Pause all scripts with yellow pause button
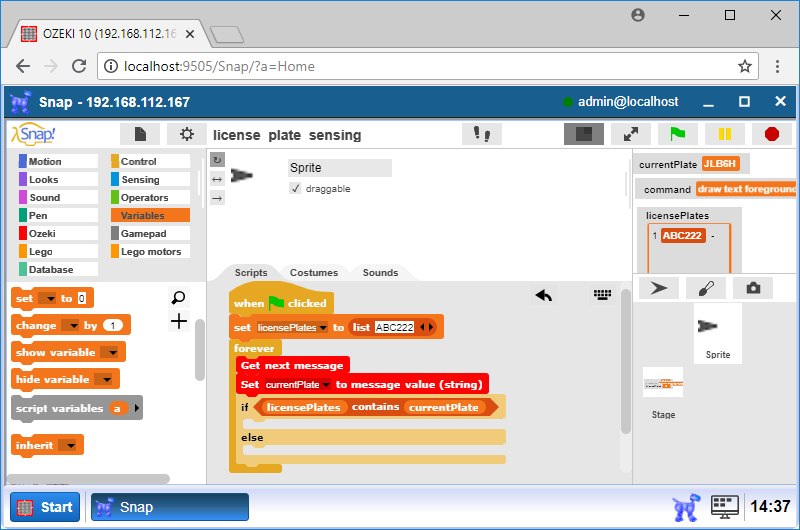The height and width of the screenshot is (530, 800). tap(724, 134)
